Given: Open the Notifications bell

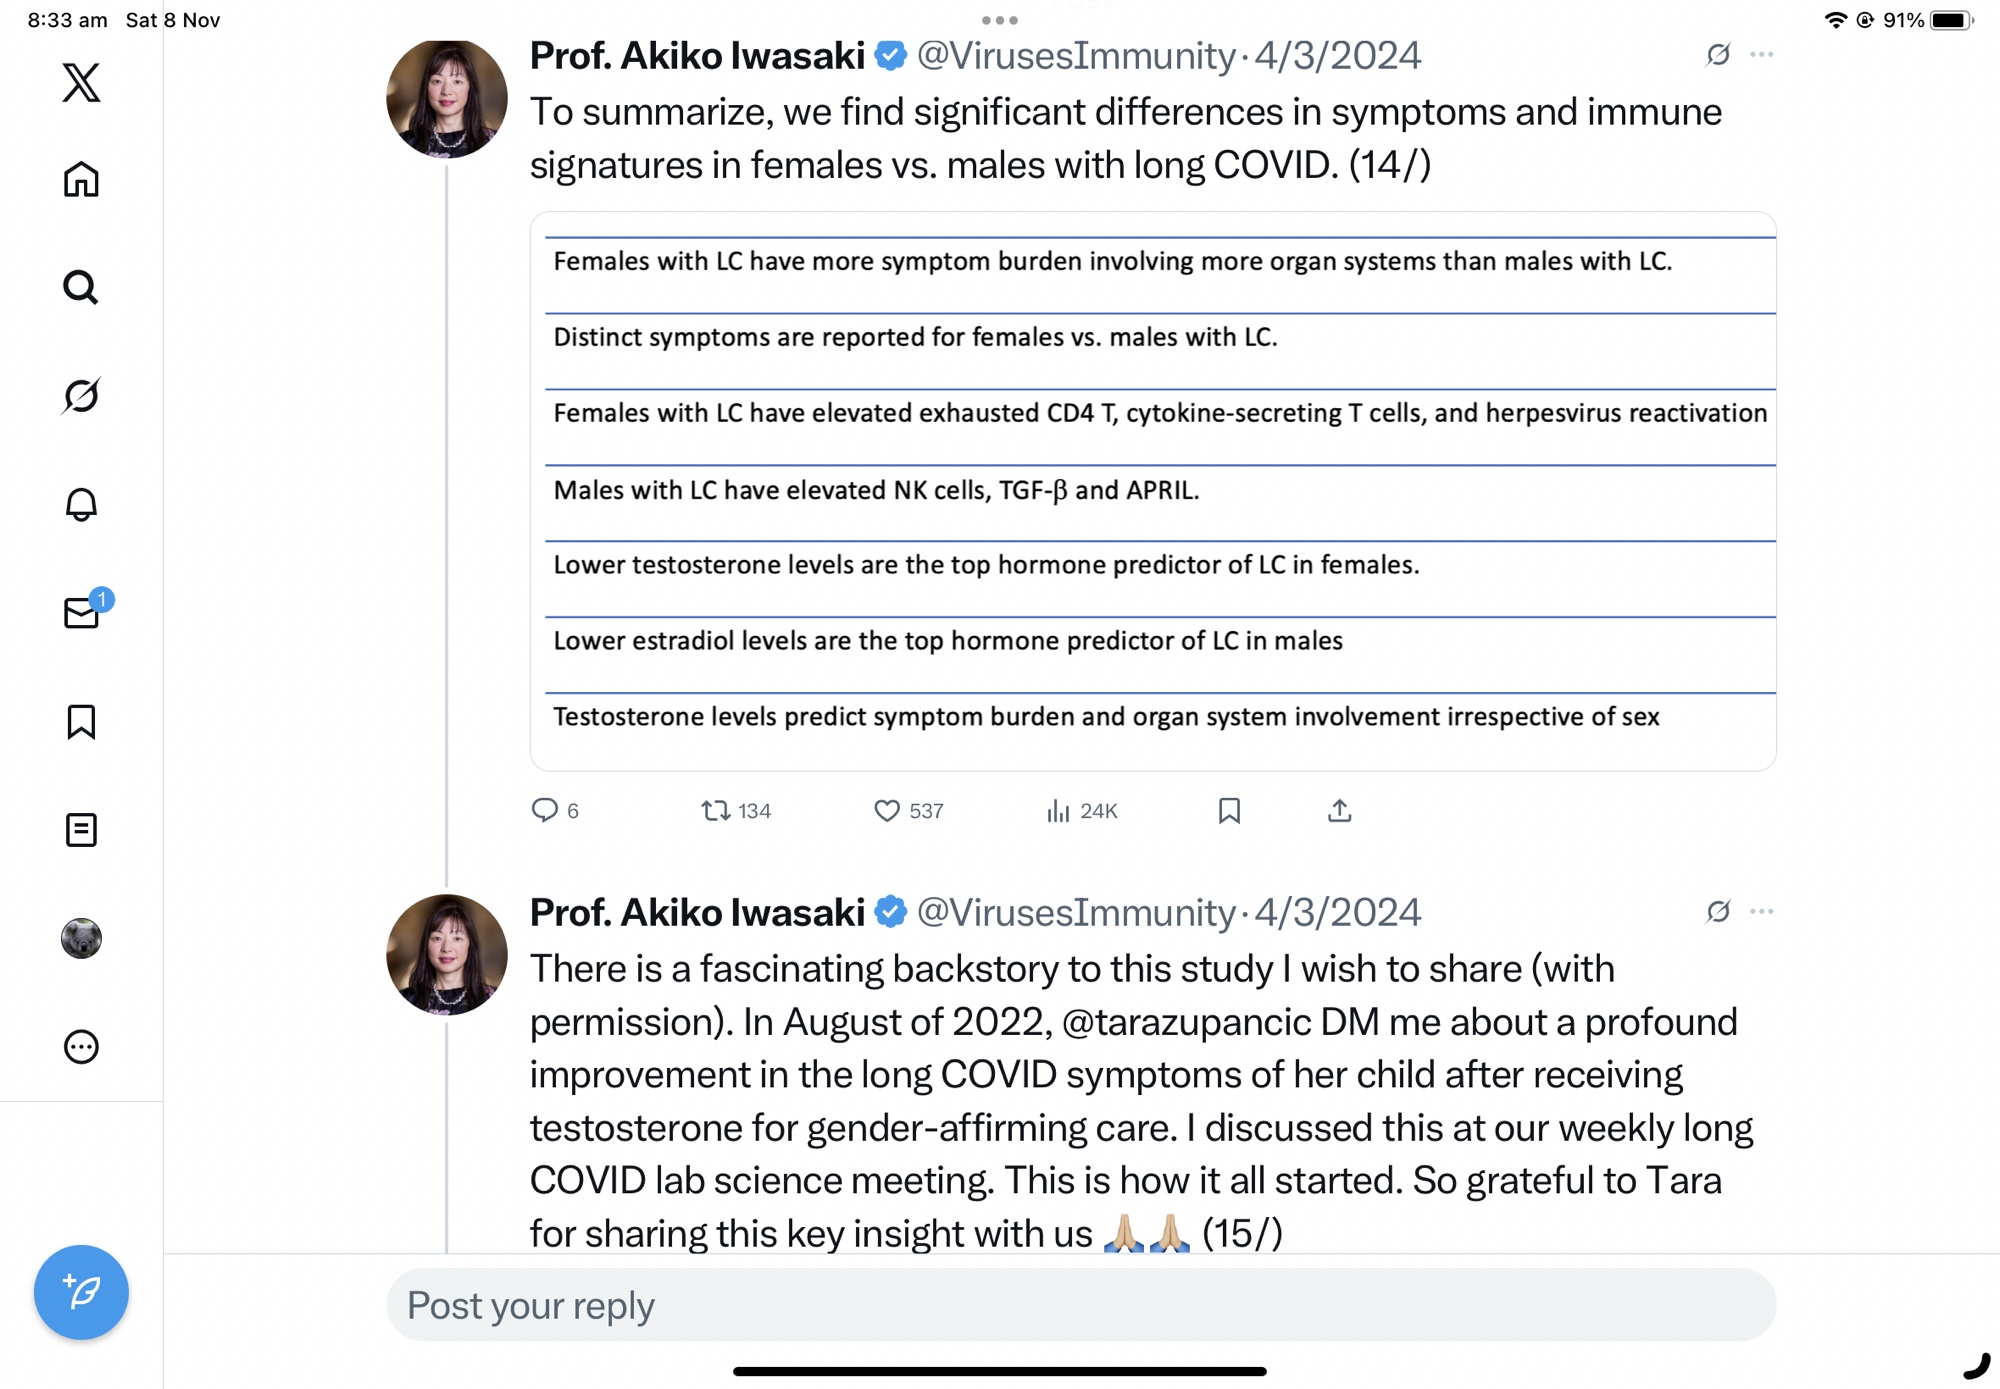Looking at the screenshot, I should click(81, 504).
